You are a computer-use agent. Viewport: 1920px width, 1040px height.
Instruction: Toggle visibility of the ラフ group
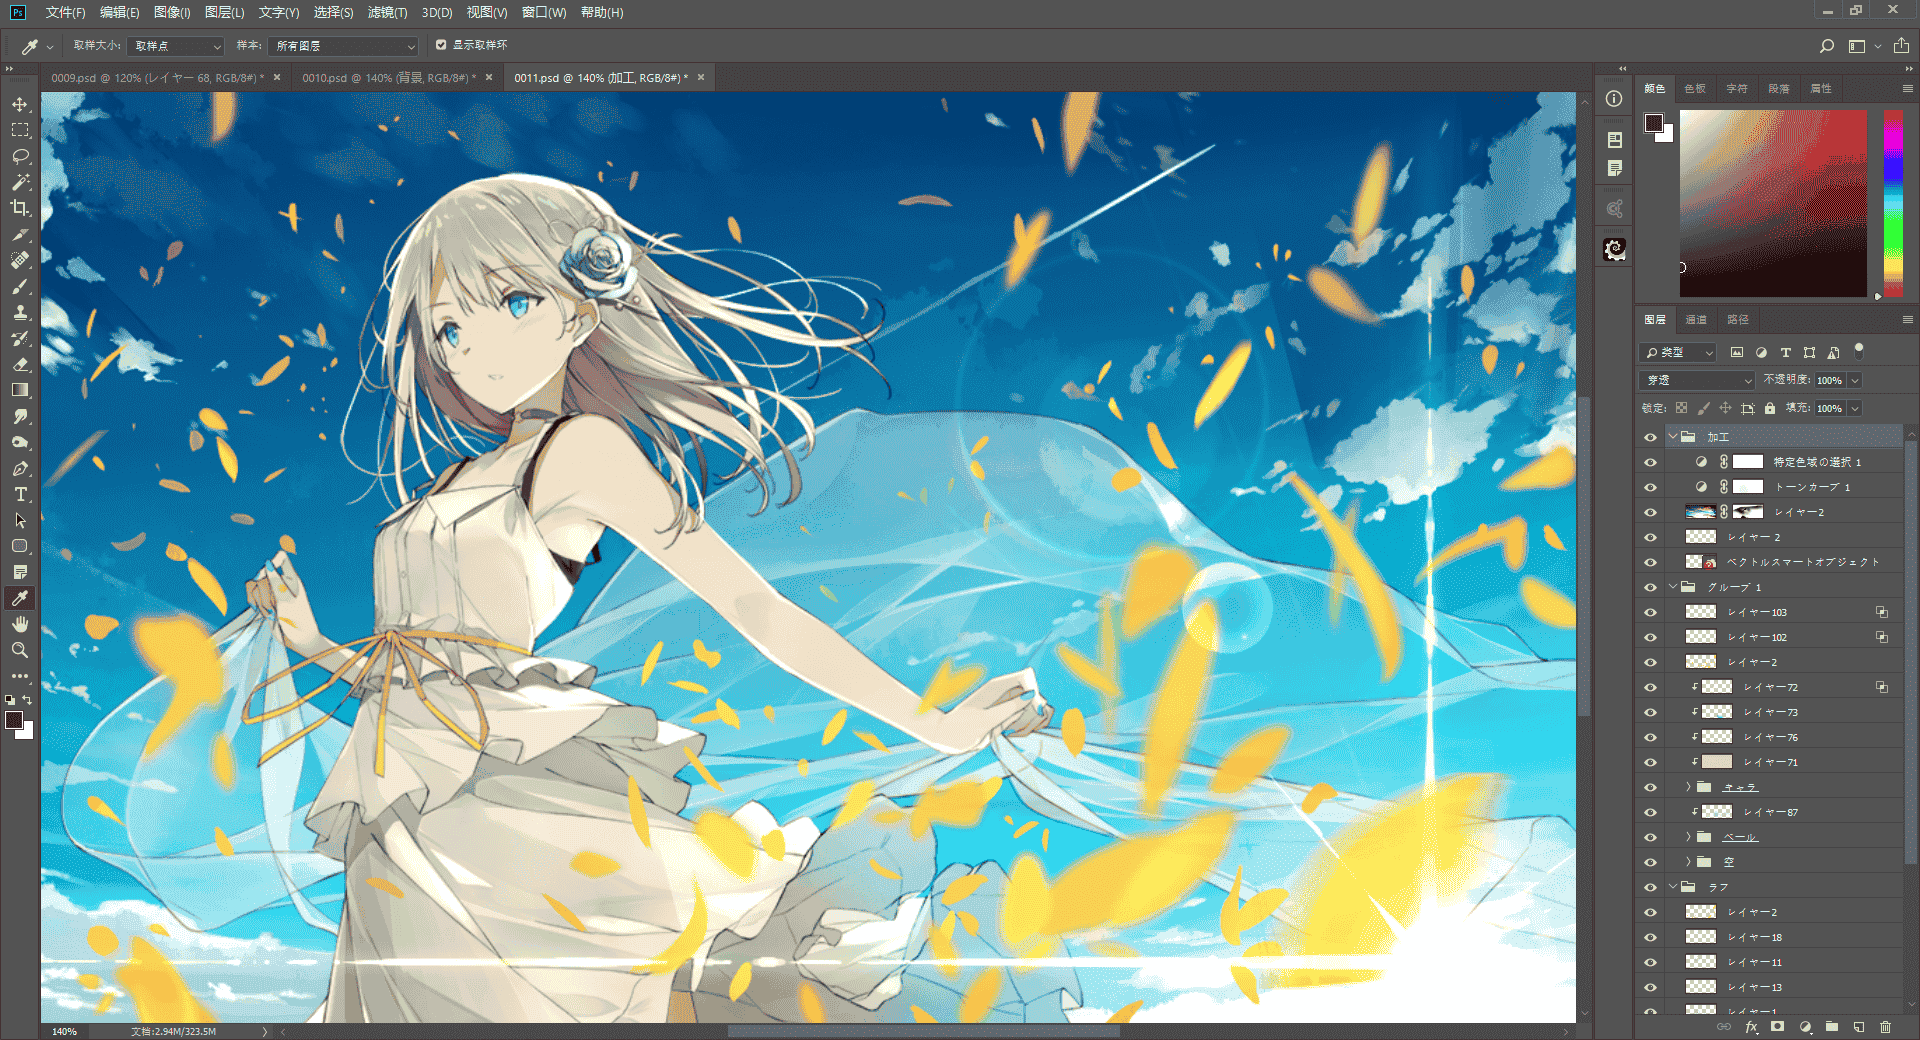pos(1650,887)
